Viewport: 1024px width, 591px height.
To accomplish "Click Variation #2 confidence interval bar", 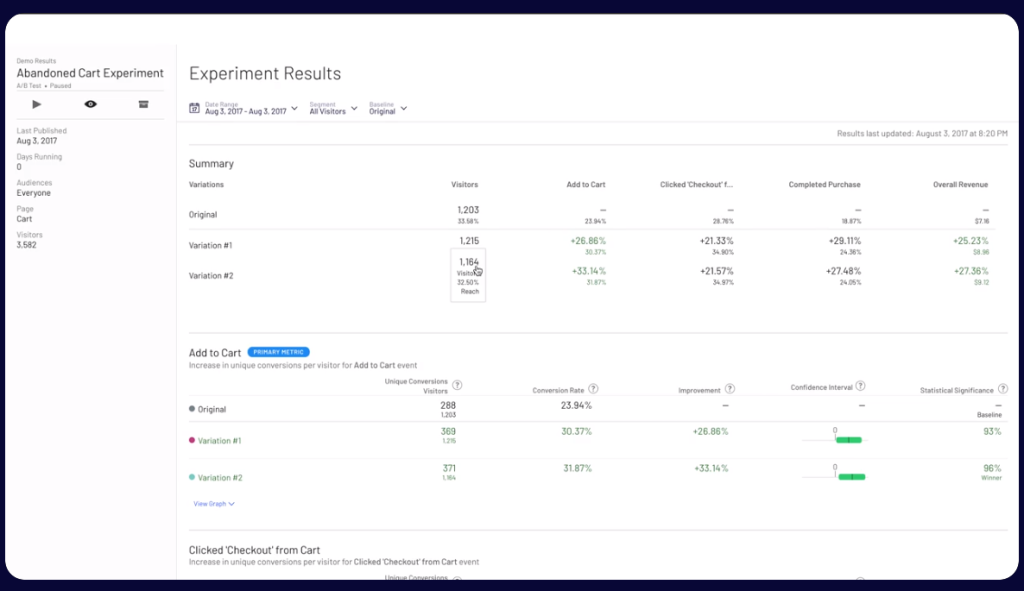I will click(x=849, y=477).
